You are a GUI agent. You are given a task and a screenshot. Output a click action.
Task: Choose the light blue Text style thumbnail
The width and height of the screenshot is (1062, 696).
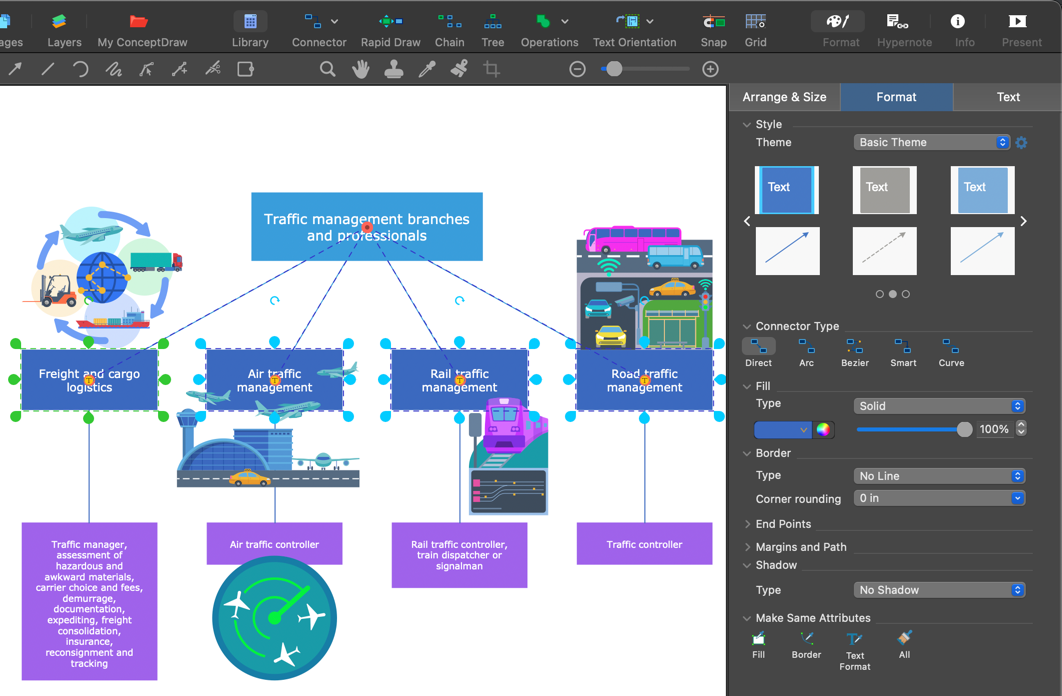click(982, 190)
